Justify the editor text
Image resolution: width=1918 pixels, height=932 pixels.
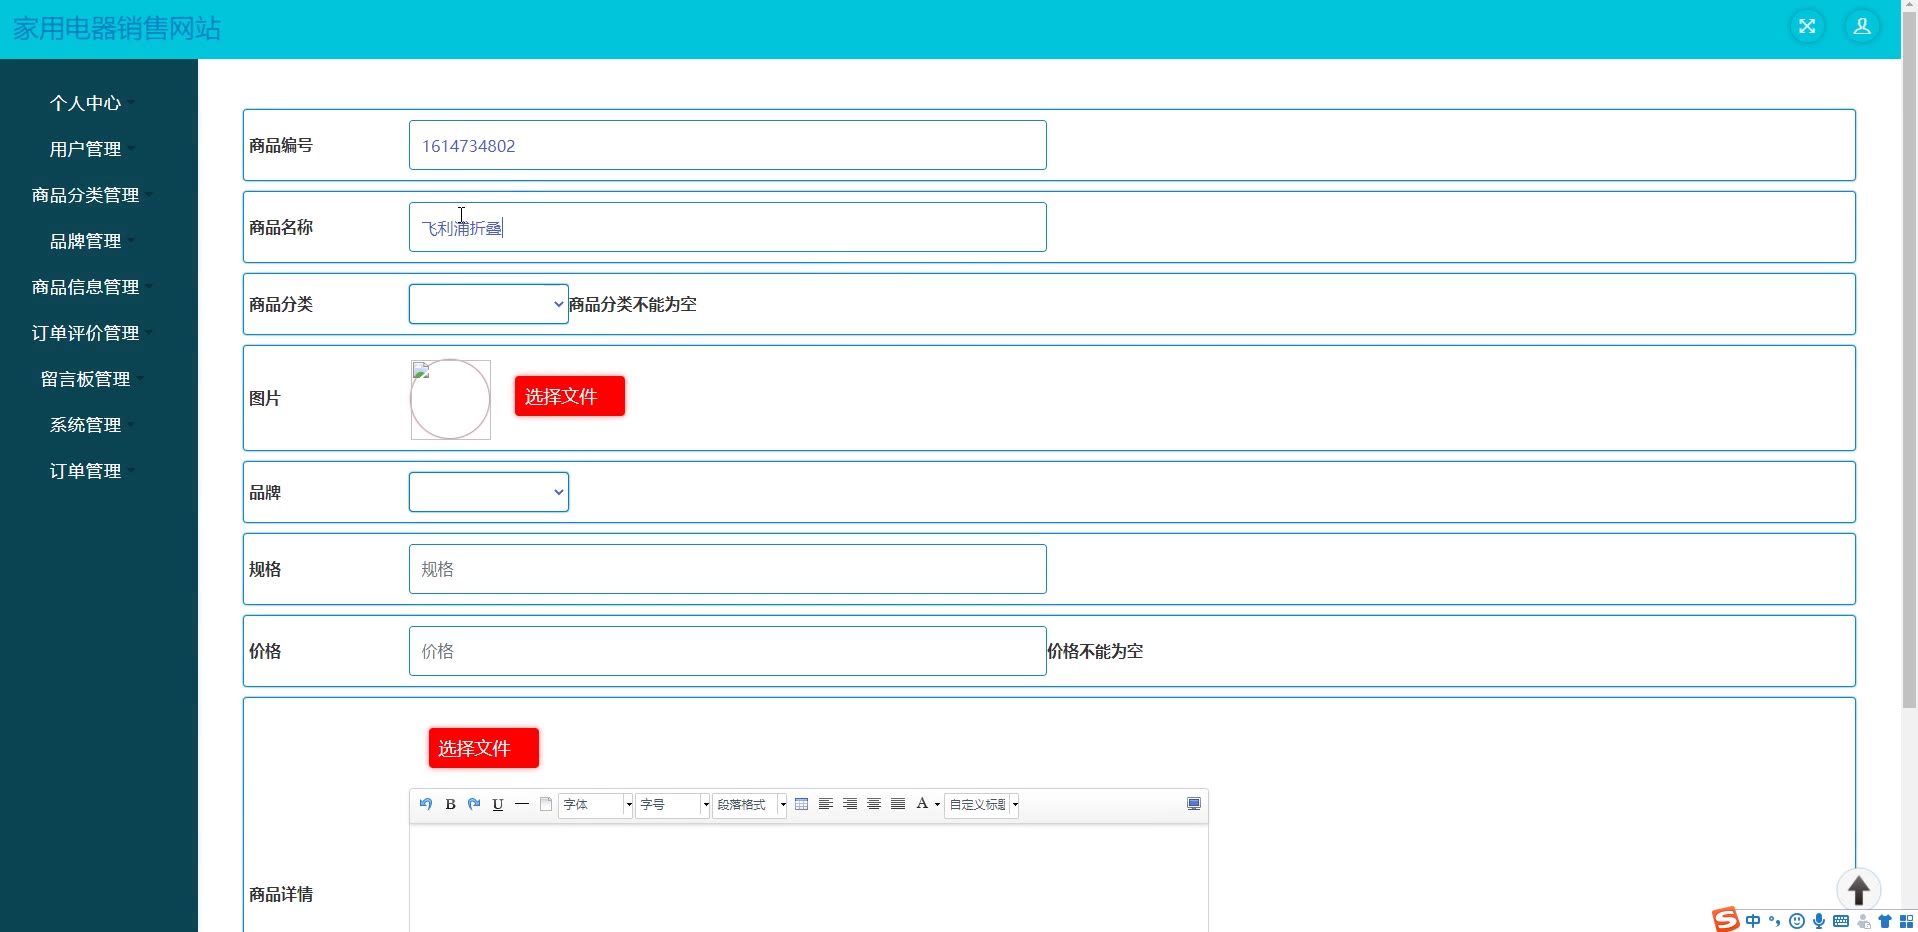(898, 804)
